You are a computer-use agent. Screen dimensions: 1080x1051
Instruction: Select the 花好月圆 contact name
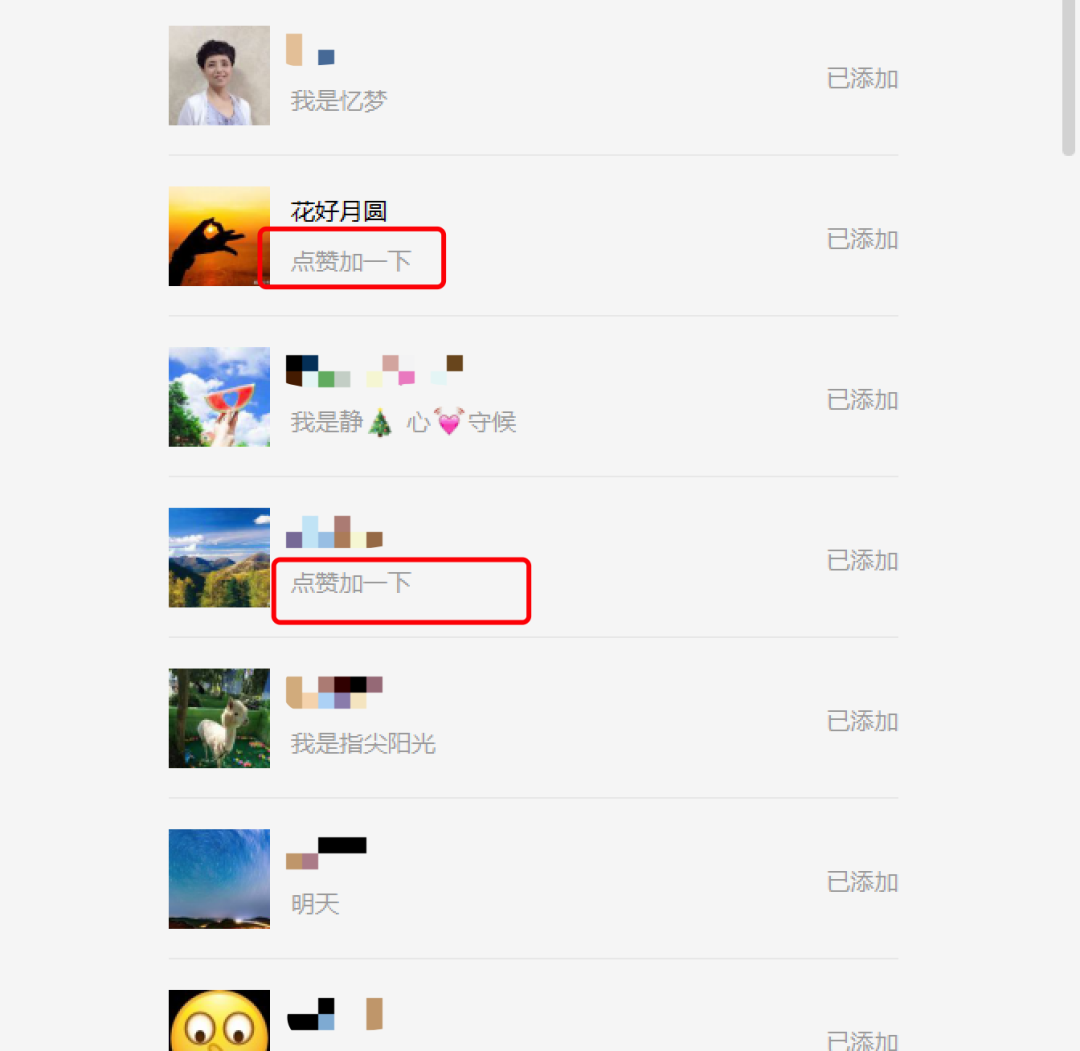338,211
